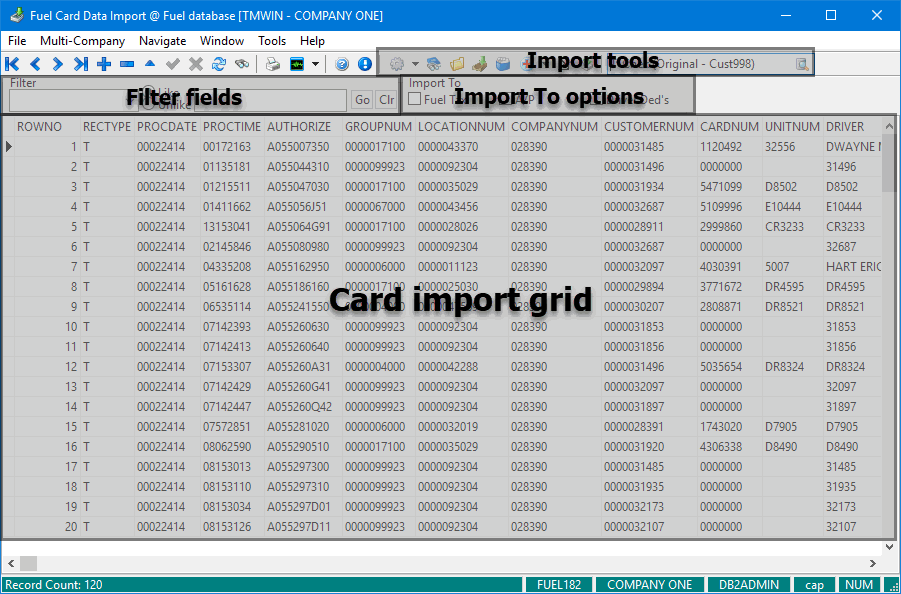The height and width of the screenshot is (594, 901).
Task: Open the yellow folder icon in import tools
Action: coord(457,64)
